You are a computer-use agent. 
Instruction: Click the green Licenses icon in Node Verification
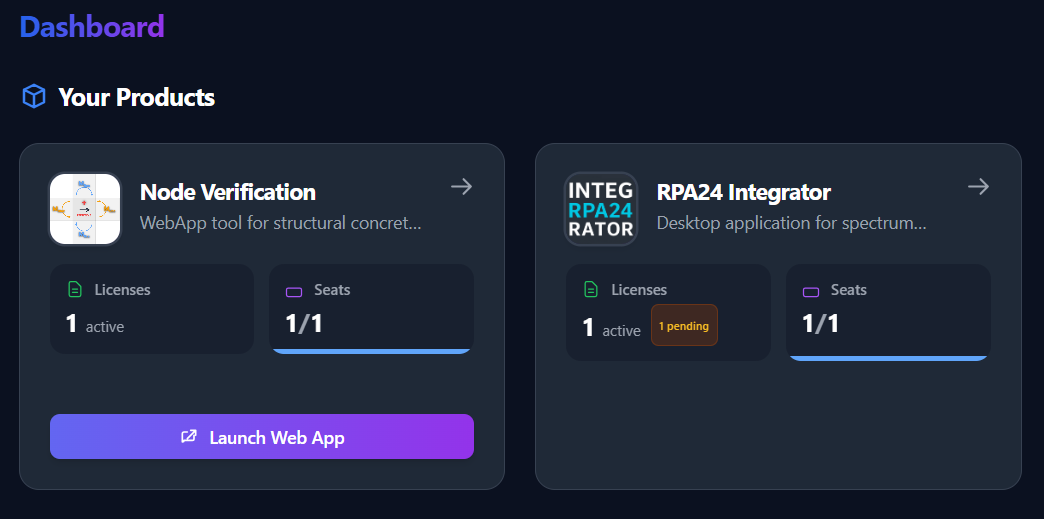(x=75, y=290)
